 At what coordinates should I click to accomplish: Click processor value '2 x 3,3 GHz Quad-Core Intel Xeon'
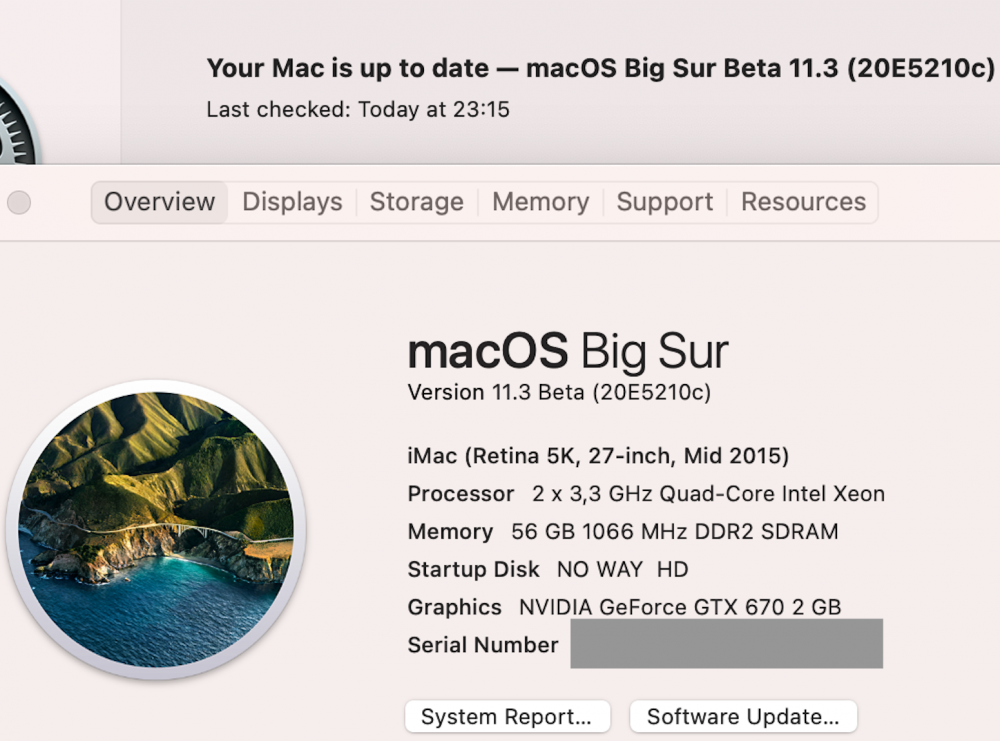tap(709, 494)
